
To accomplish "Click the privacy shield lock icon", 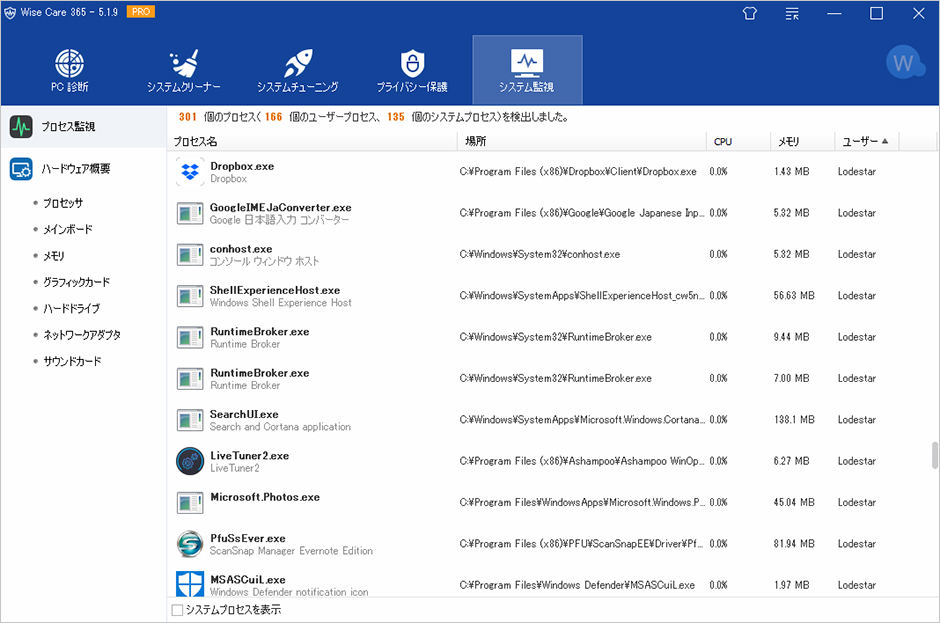I will pyautogui.click(x=412, y=62).
